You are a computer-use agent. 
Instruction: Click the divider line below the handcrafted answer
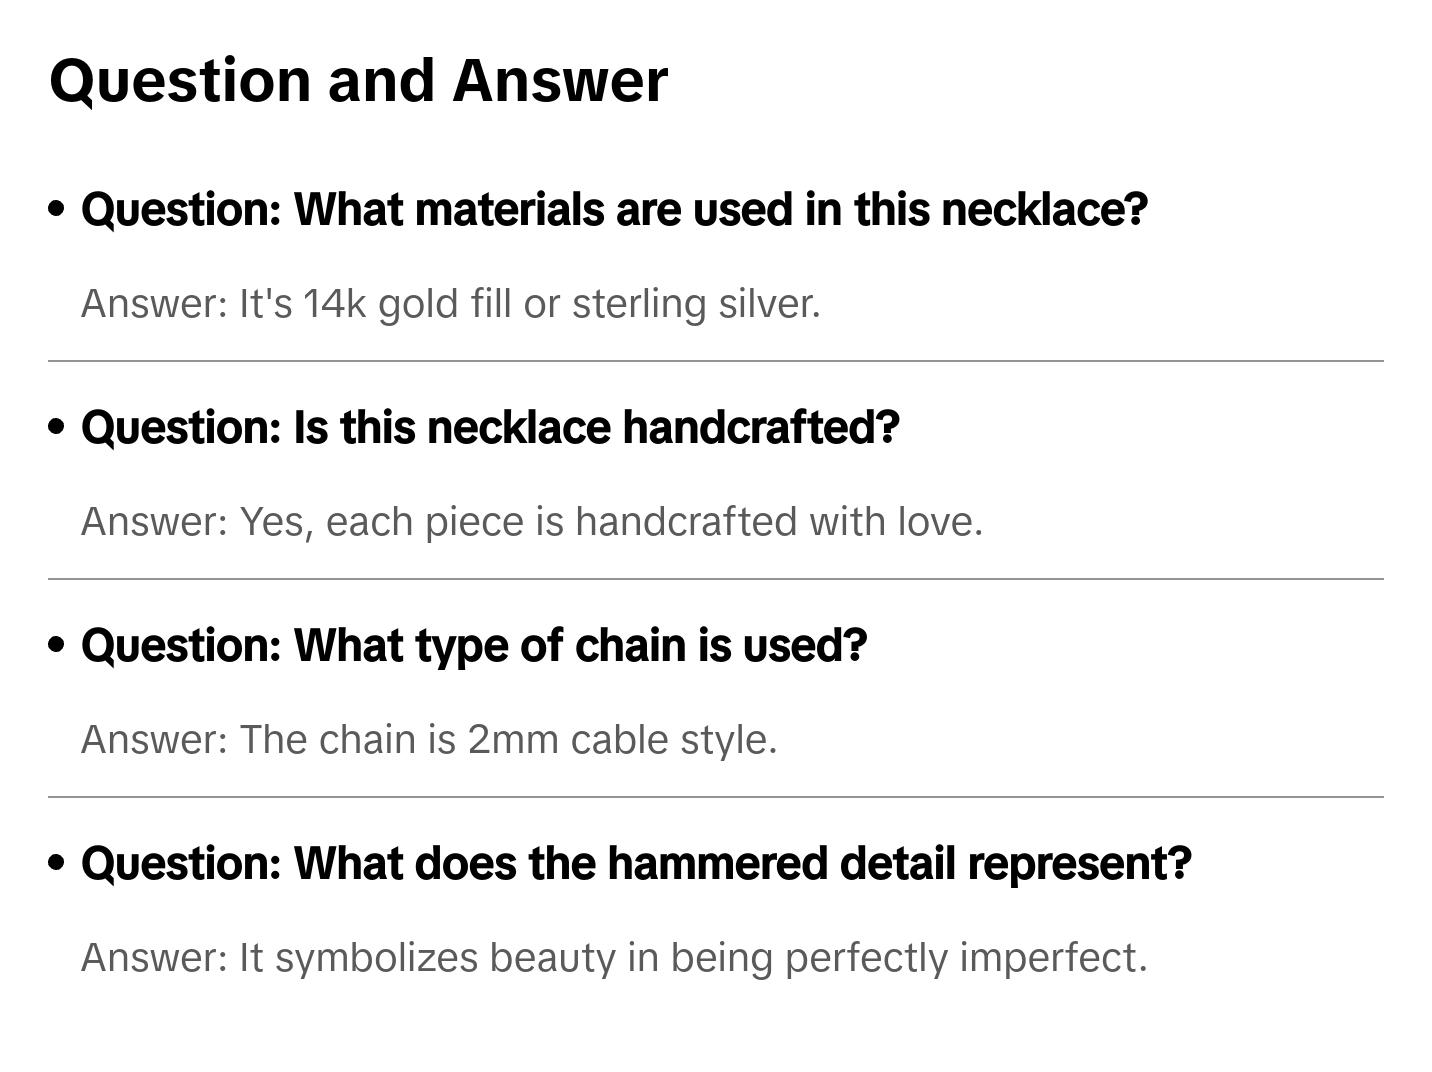[715, 579]
